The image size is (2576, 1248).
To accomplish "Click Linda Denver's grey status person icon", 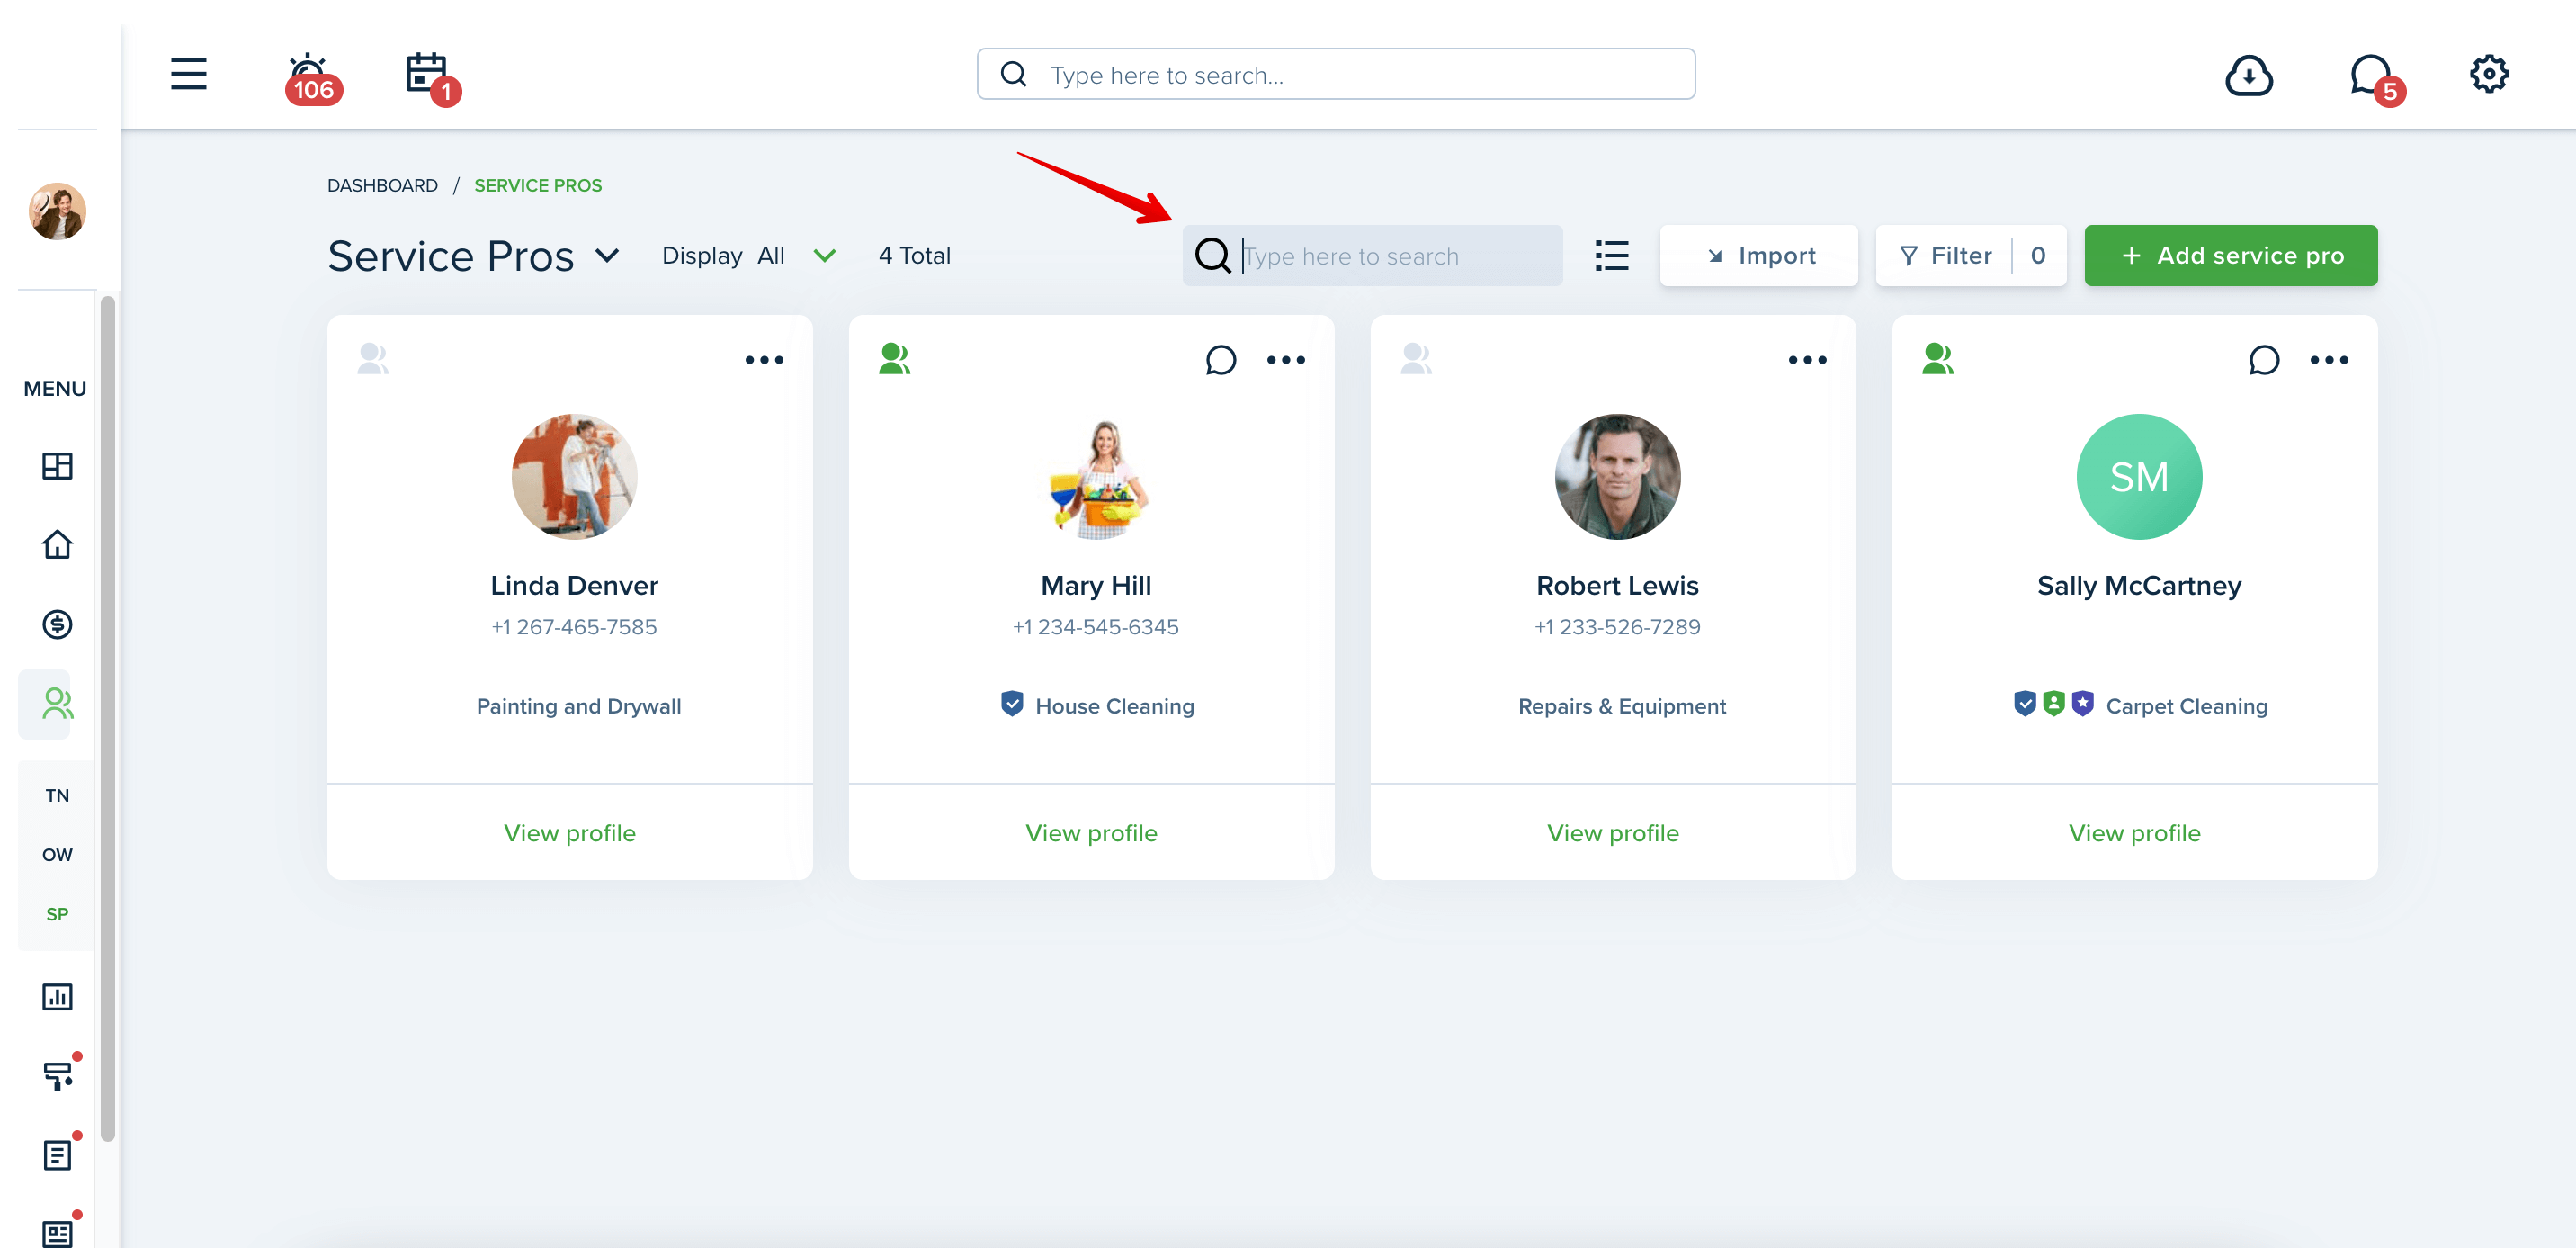I will click(x=372, y=358).
